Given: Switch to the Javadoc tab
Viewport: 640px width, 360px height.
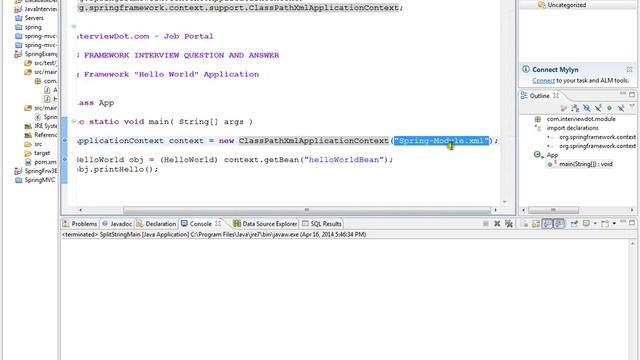Looking at the screenshot, I should (117, 224).
